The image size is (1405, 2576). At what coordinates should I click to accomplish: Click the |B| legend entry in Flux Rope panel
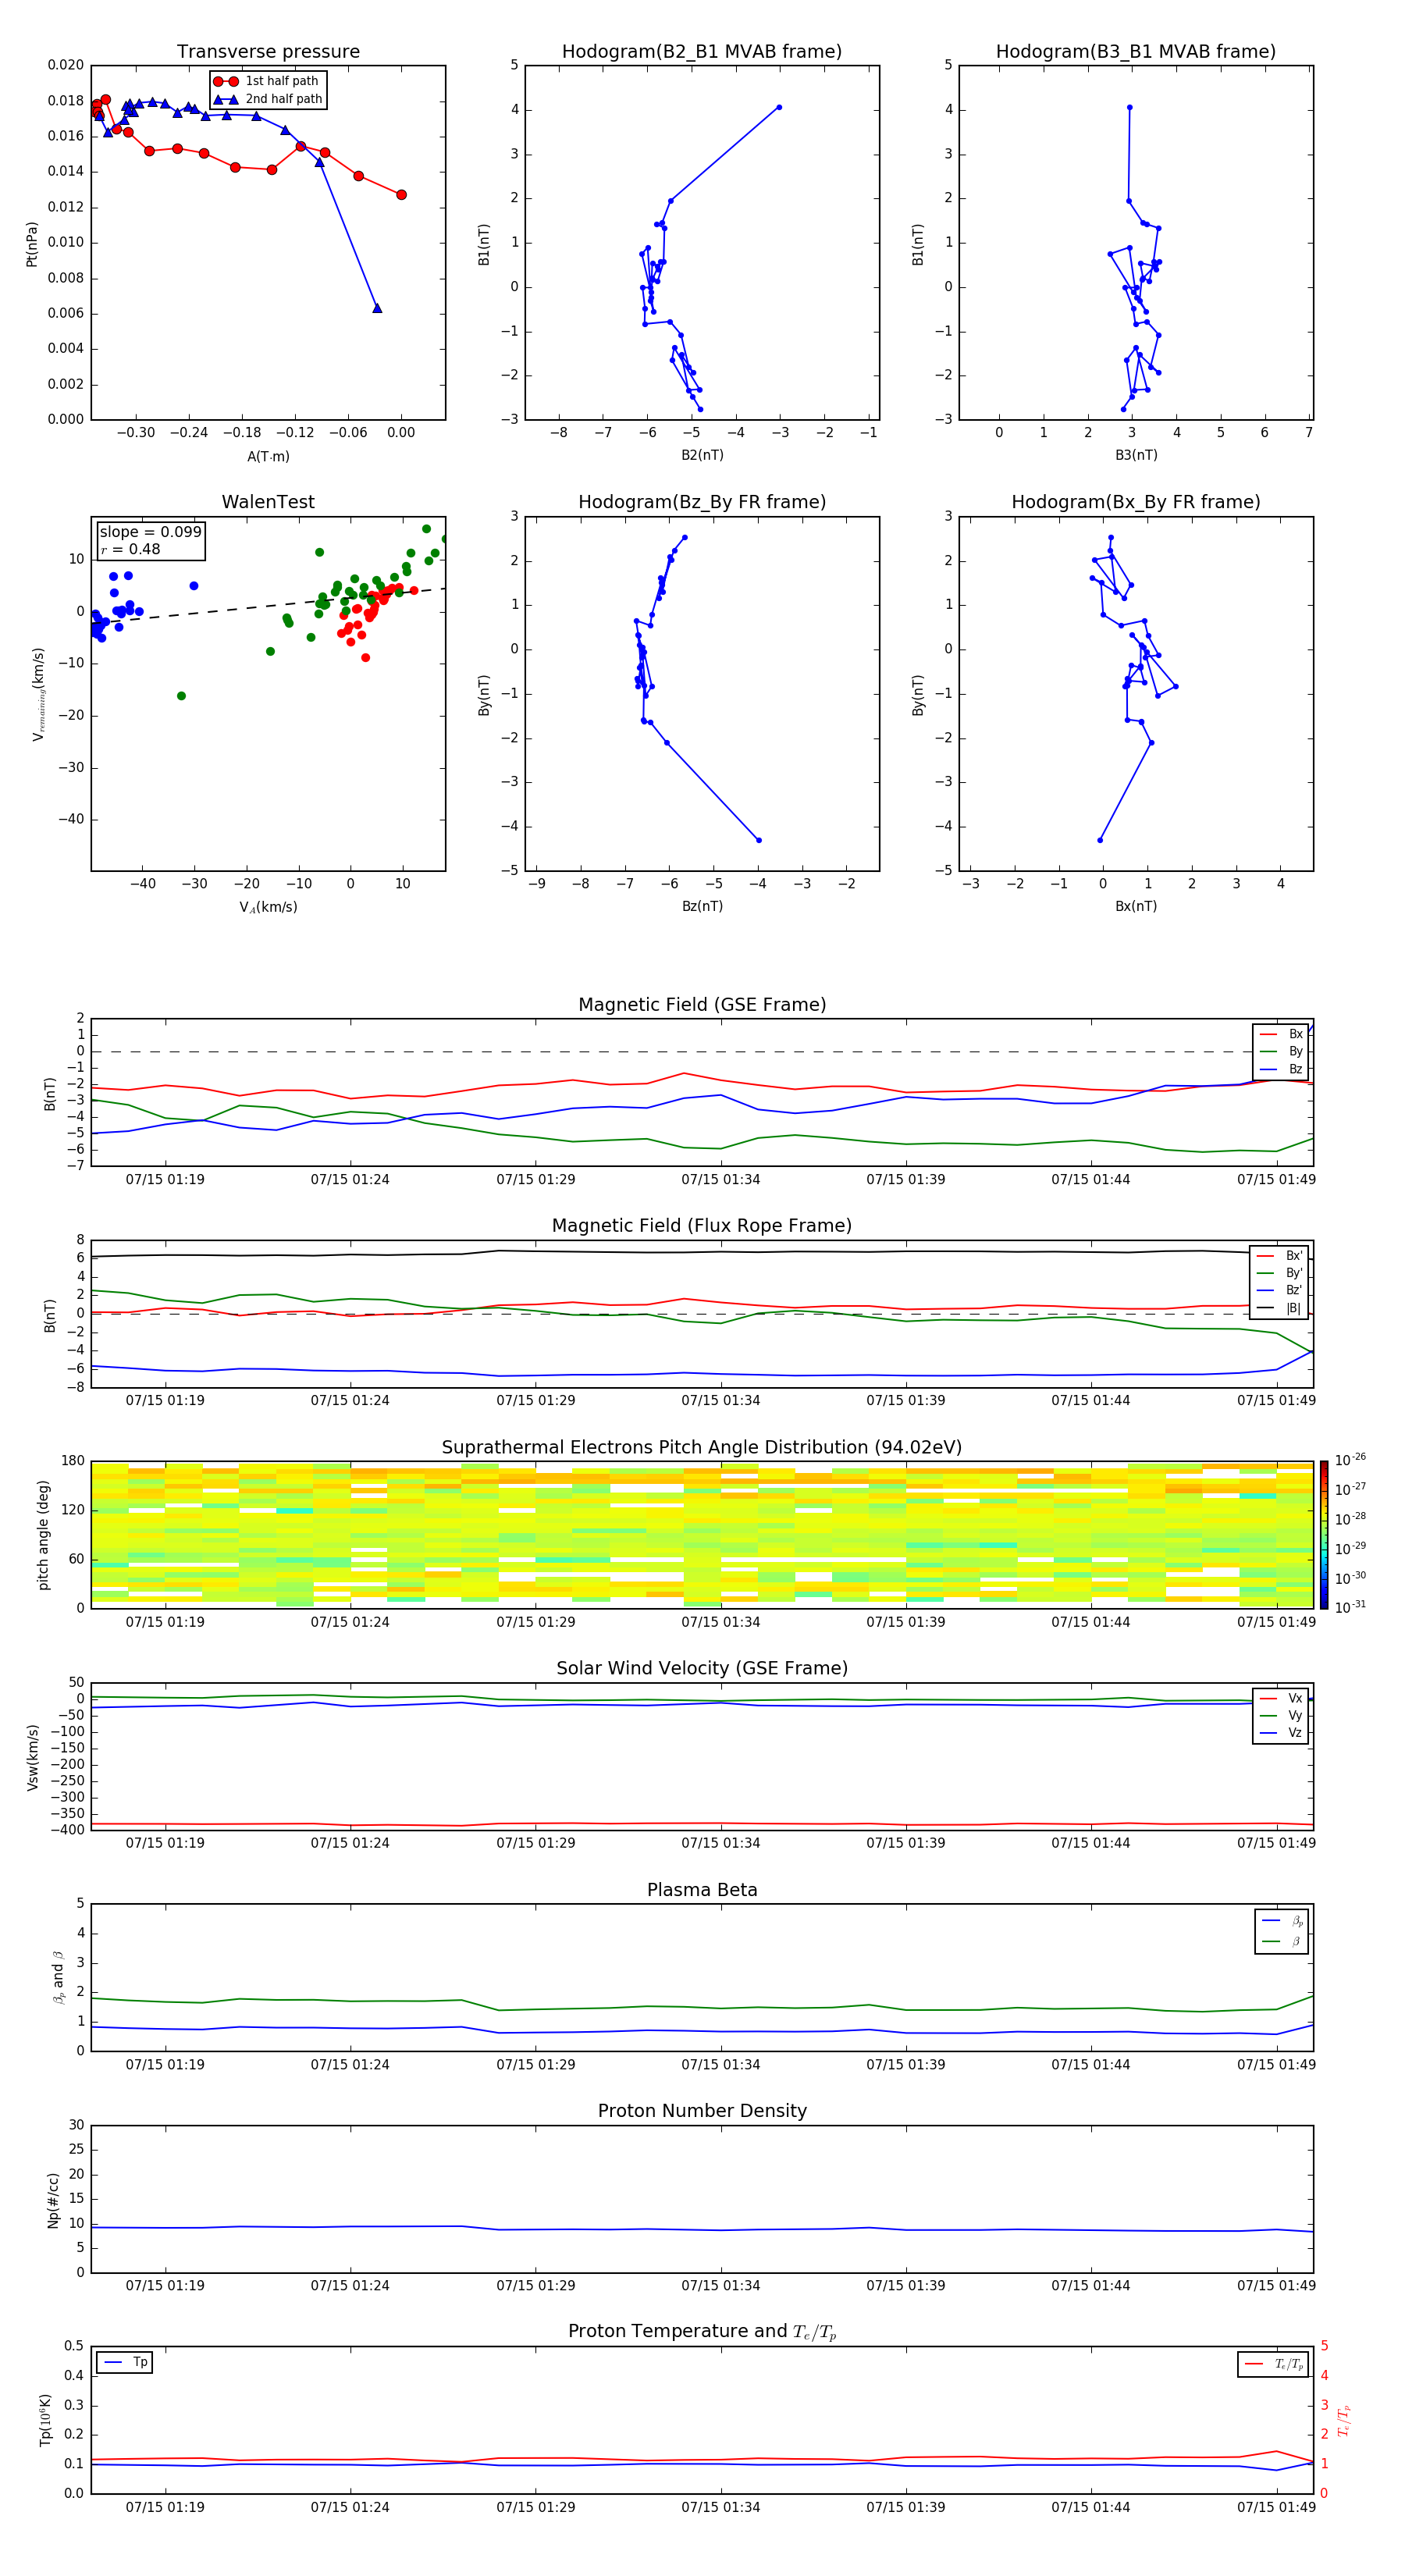[x=1279, y=1308]
